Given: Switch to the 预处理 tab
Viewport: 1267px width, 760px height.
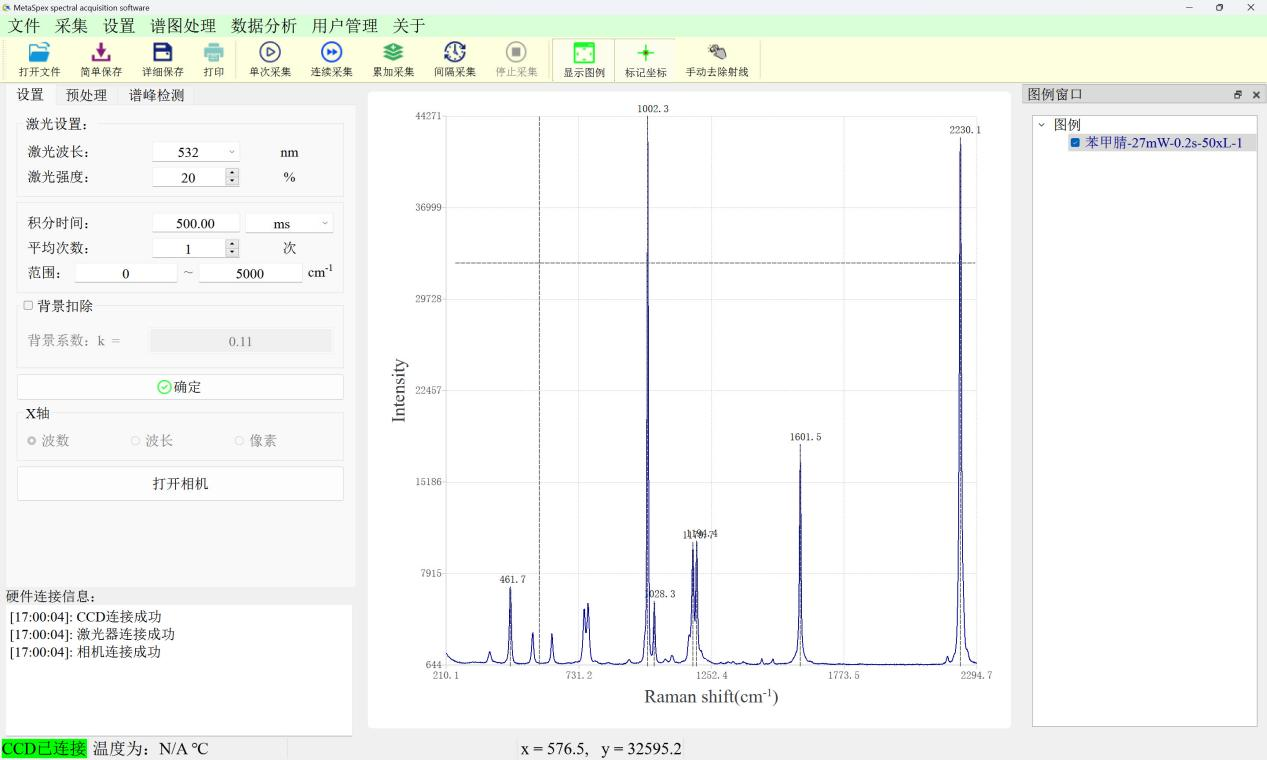Looking at the screenshot, I should 86,96.
